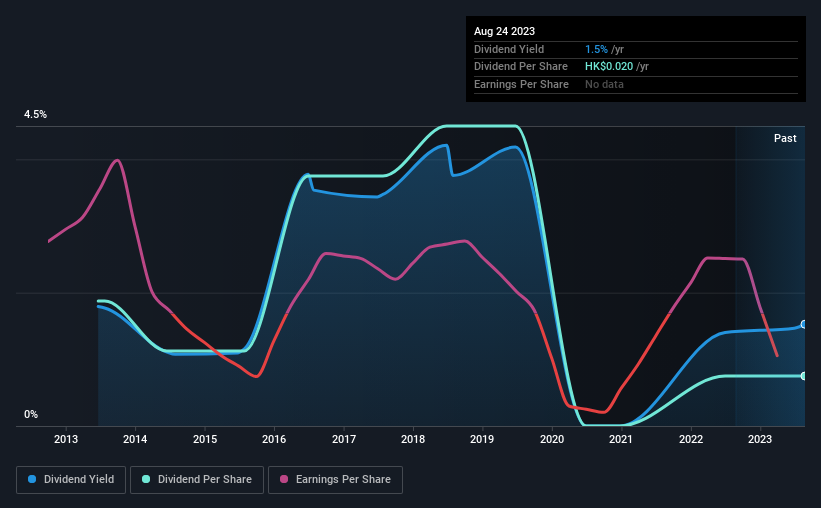Click the 1.5% dividend yield value
821x508 pixels.
596,49
